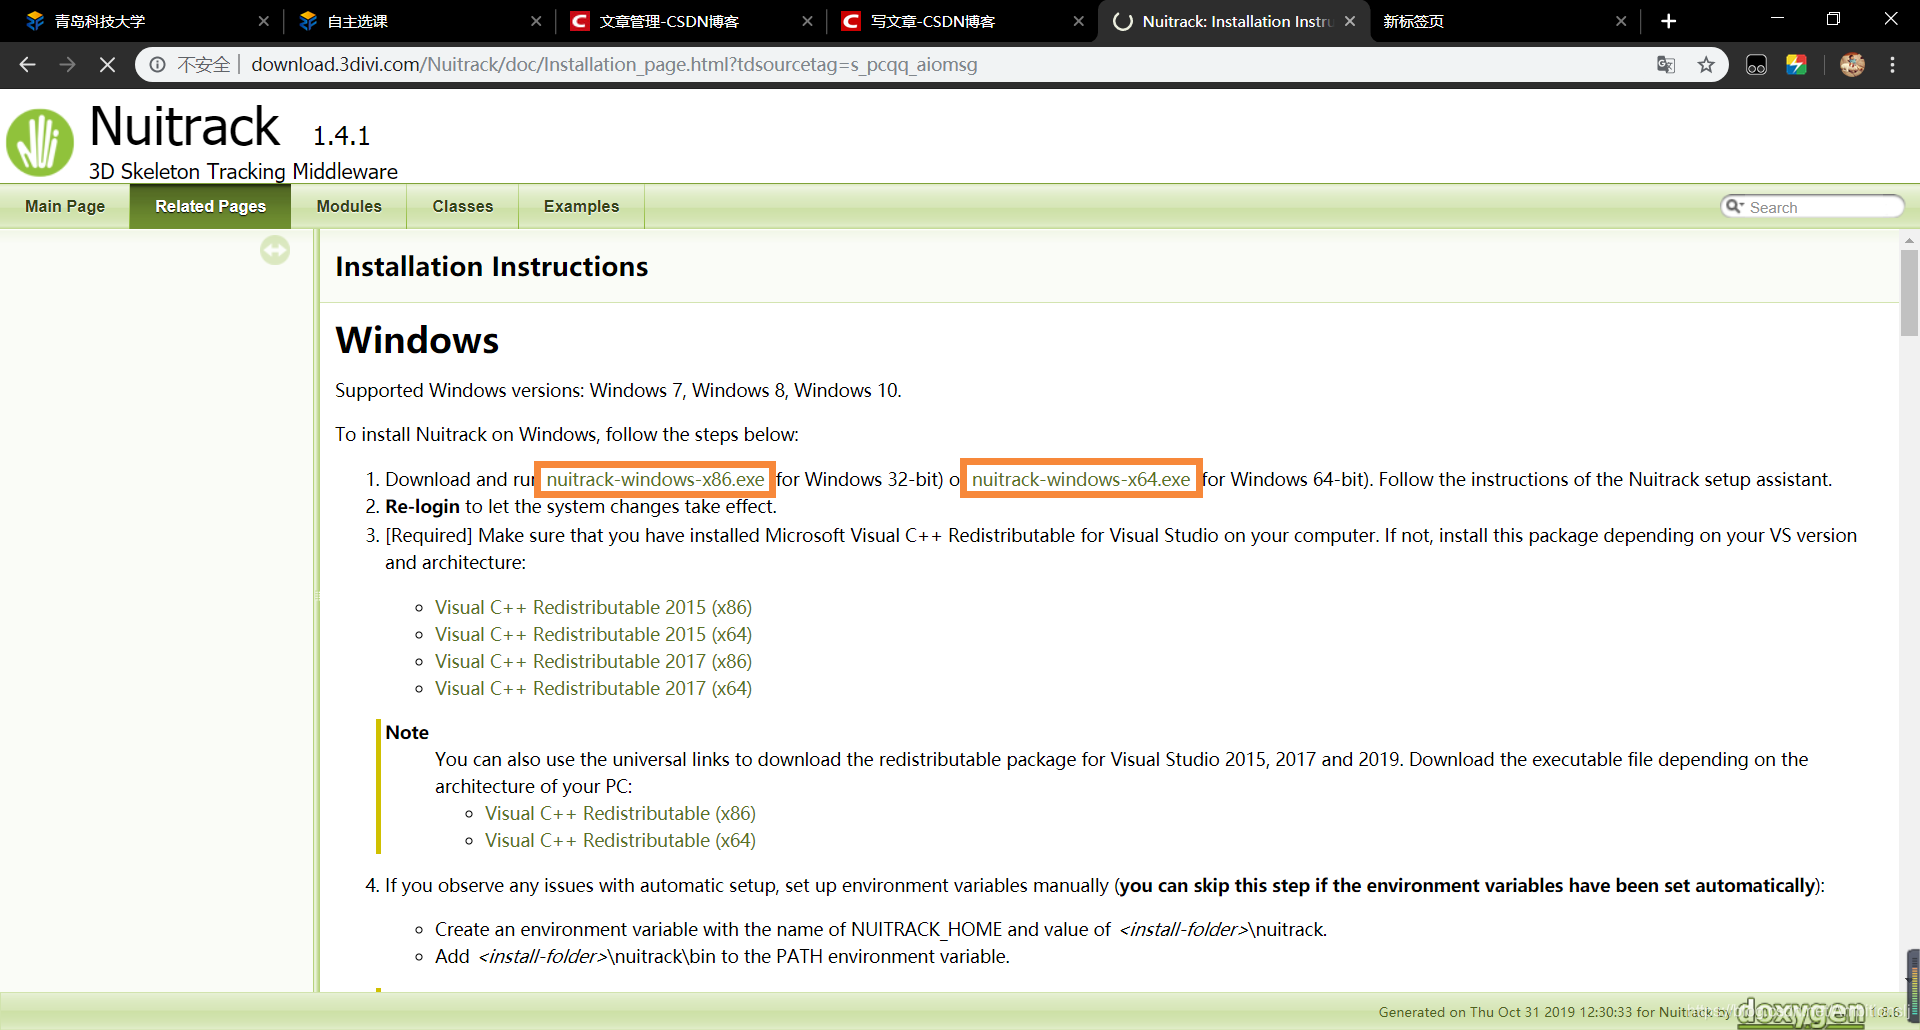
Task: Open the Main Page menu item
Action: 65,206
